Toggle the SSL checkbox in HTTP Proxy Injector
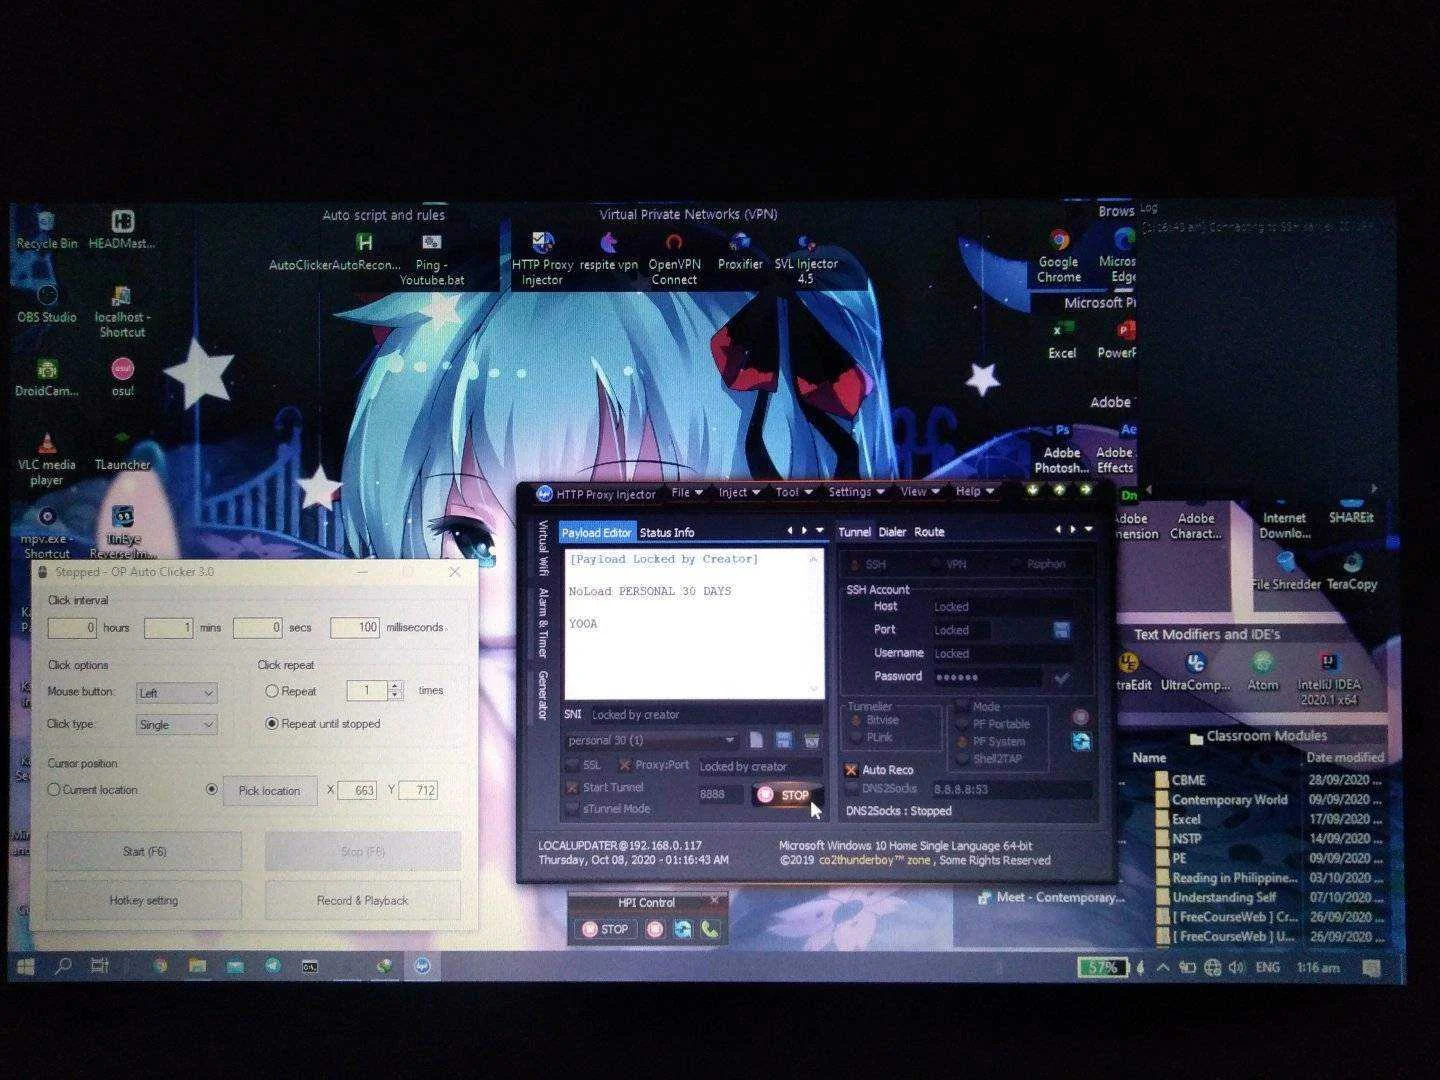Image resolution: width=1440 pixels, height=1080 pixels. pyautogui.click(x=572, y=765)
